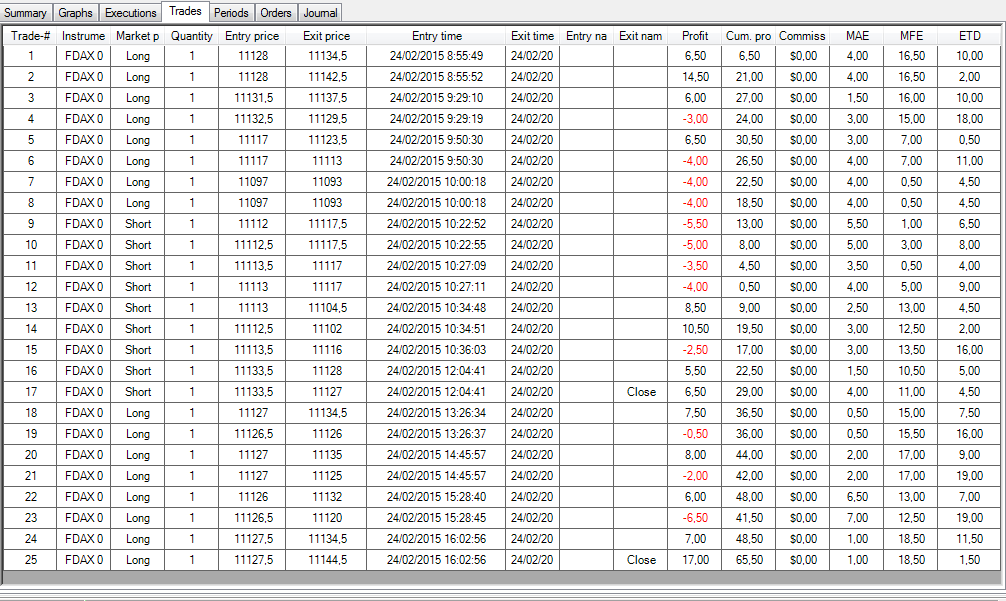
Task: Click the Instrument column header
Action: (x=83, y=36)
